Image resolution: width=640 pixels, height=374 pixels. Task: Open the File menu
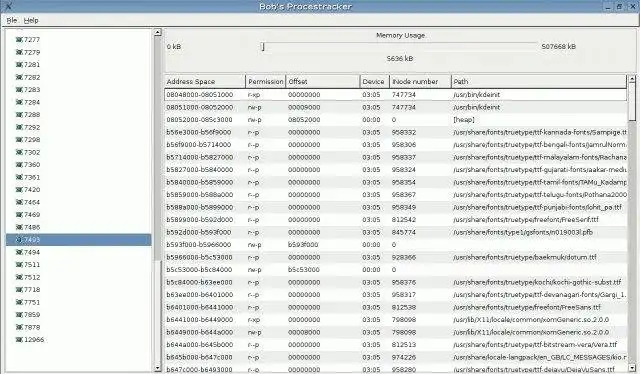click(11, 20)
